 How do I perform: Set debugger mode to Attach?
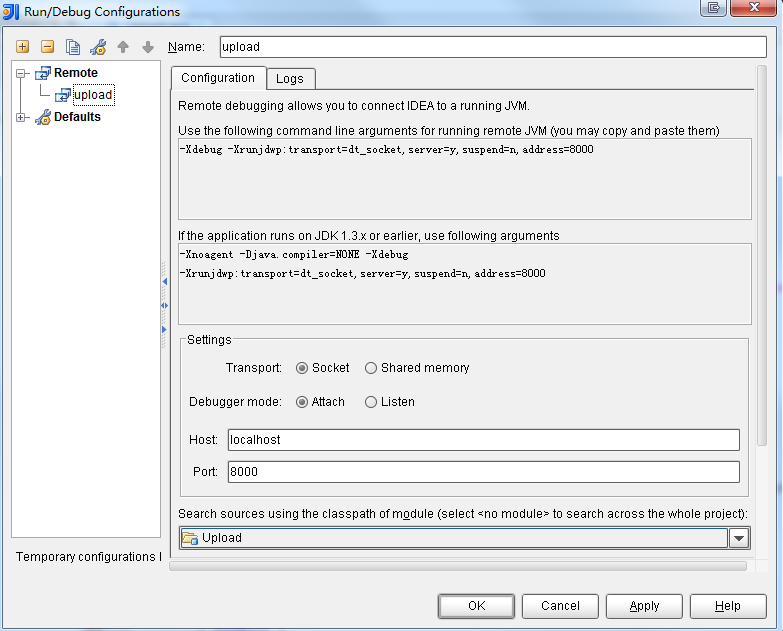pyautogui.click(x=320, y=402)
